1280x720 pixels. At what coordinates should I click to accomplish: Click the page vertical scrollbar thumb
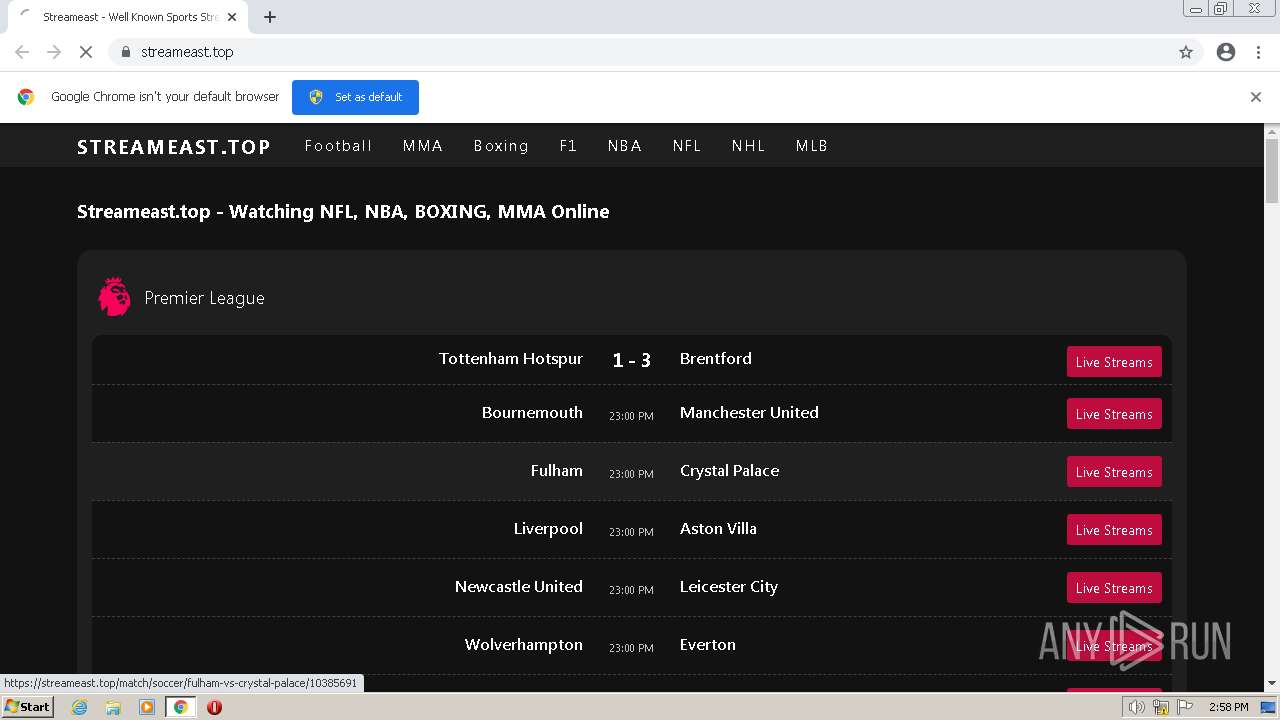(x=1272, y=170)
